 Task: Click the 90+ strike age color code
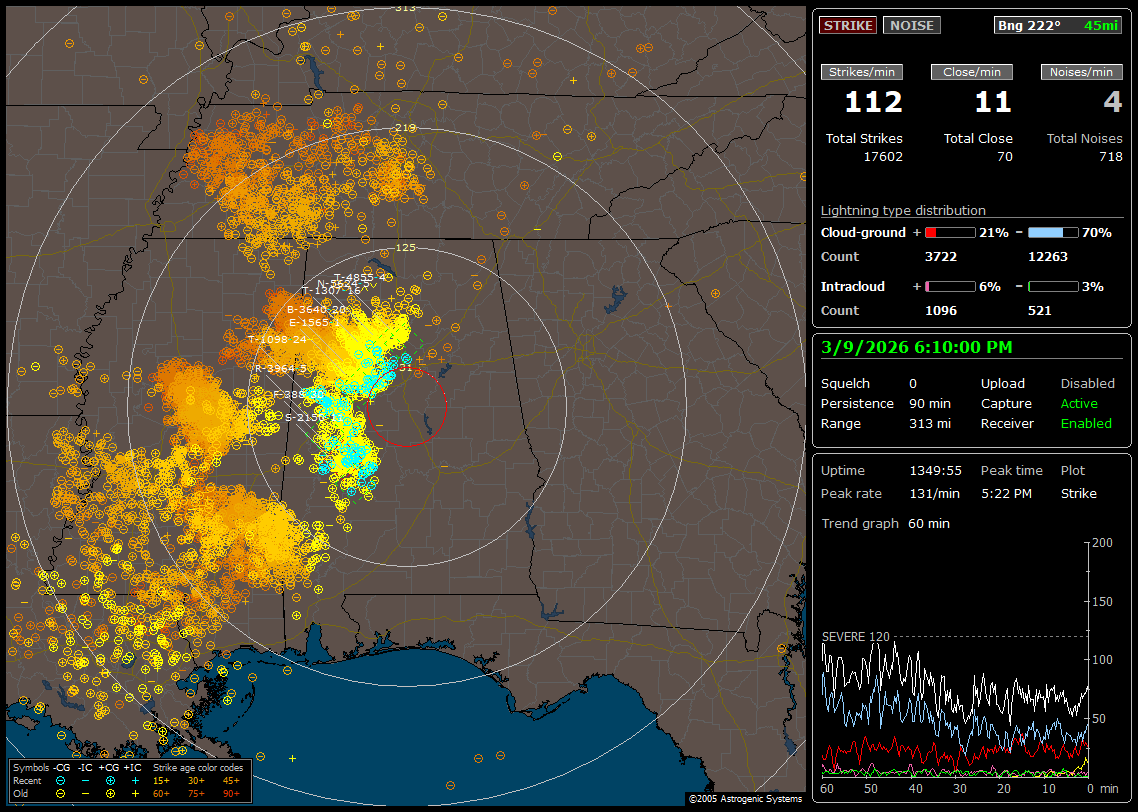231,792
